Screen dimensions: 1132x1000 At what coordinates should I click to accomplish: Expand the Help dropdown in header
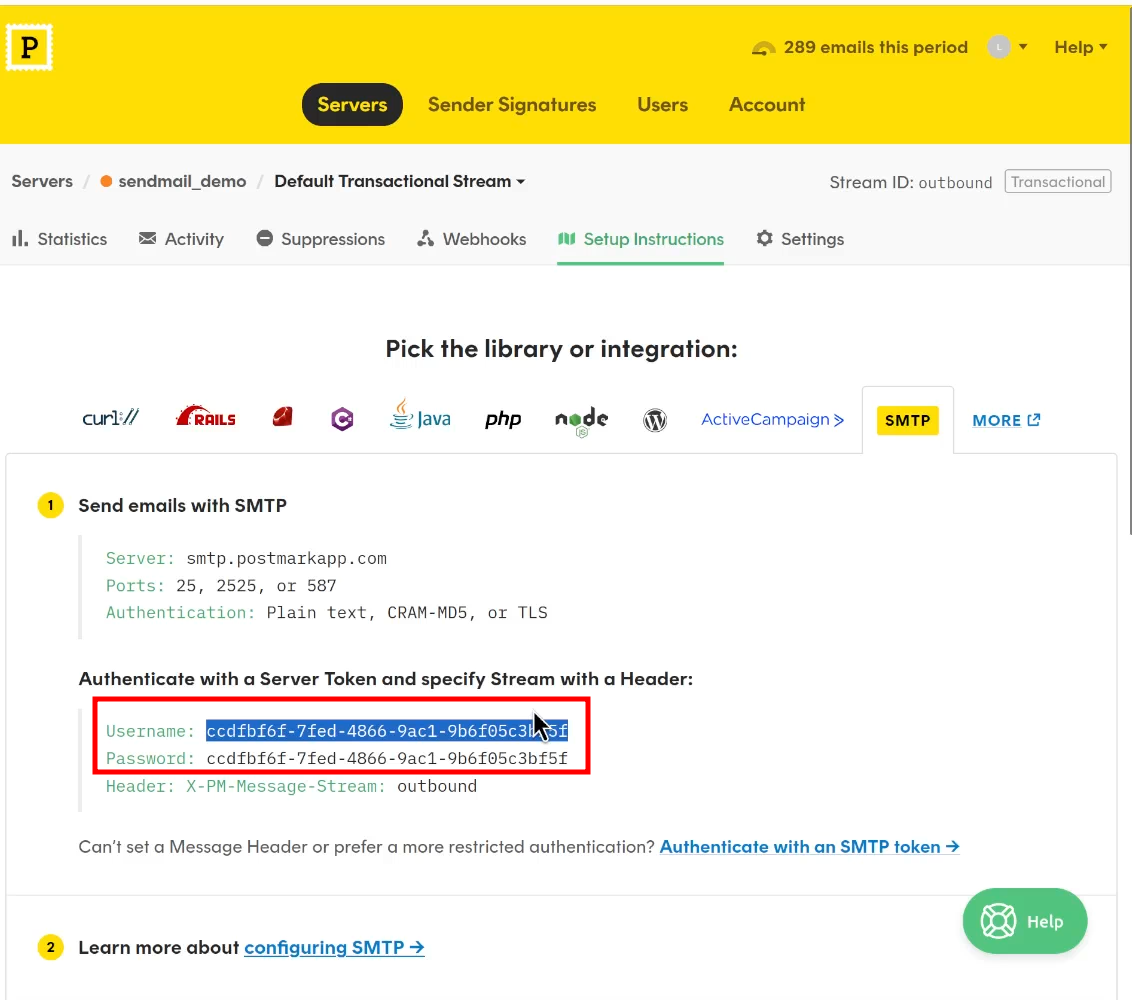coord(1081,48)
